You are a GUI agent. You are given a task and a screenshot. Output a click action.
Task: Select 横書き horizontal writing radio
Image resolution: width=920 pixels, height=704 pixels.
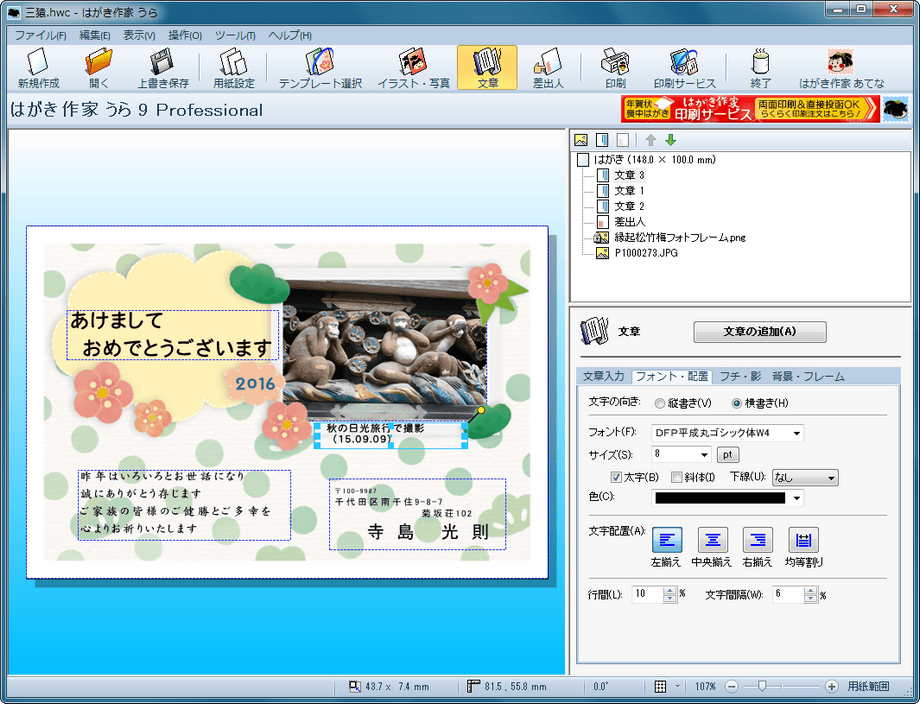736,404
